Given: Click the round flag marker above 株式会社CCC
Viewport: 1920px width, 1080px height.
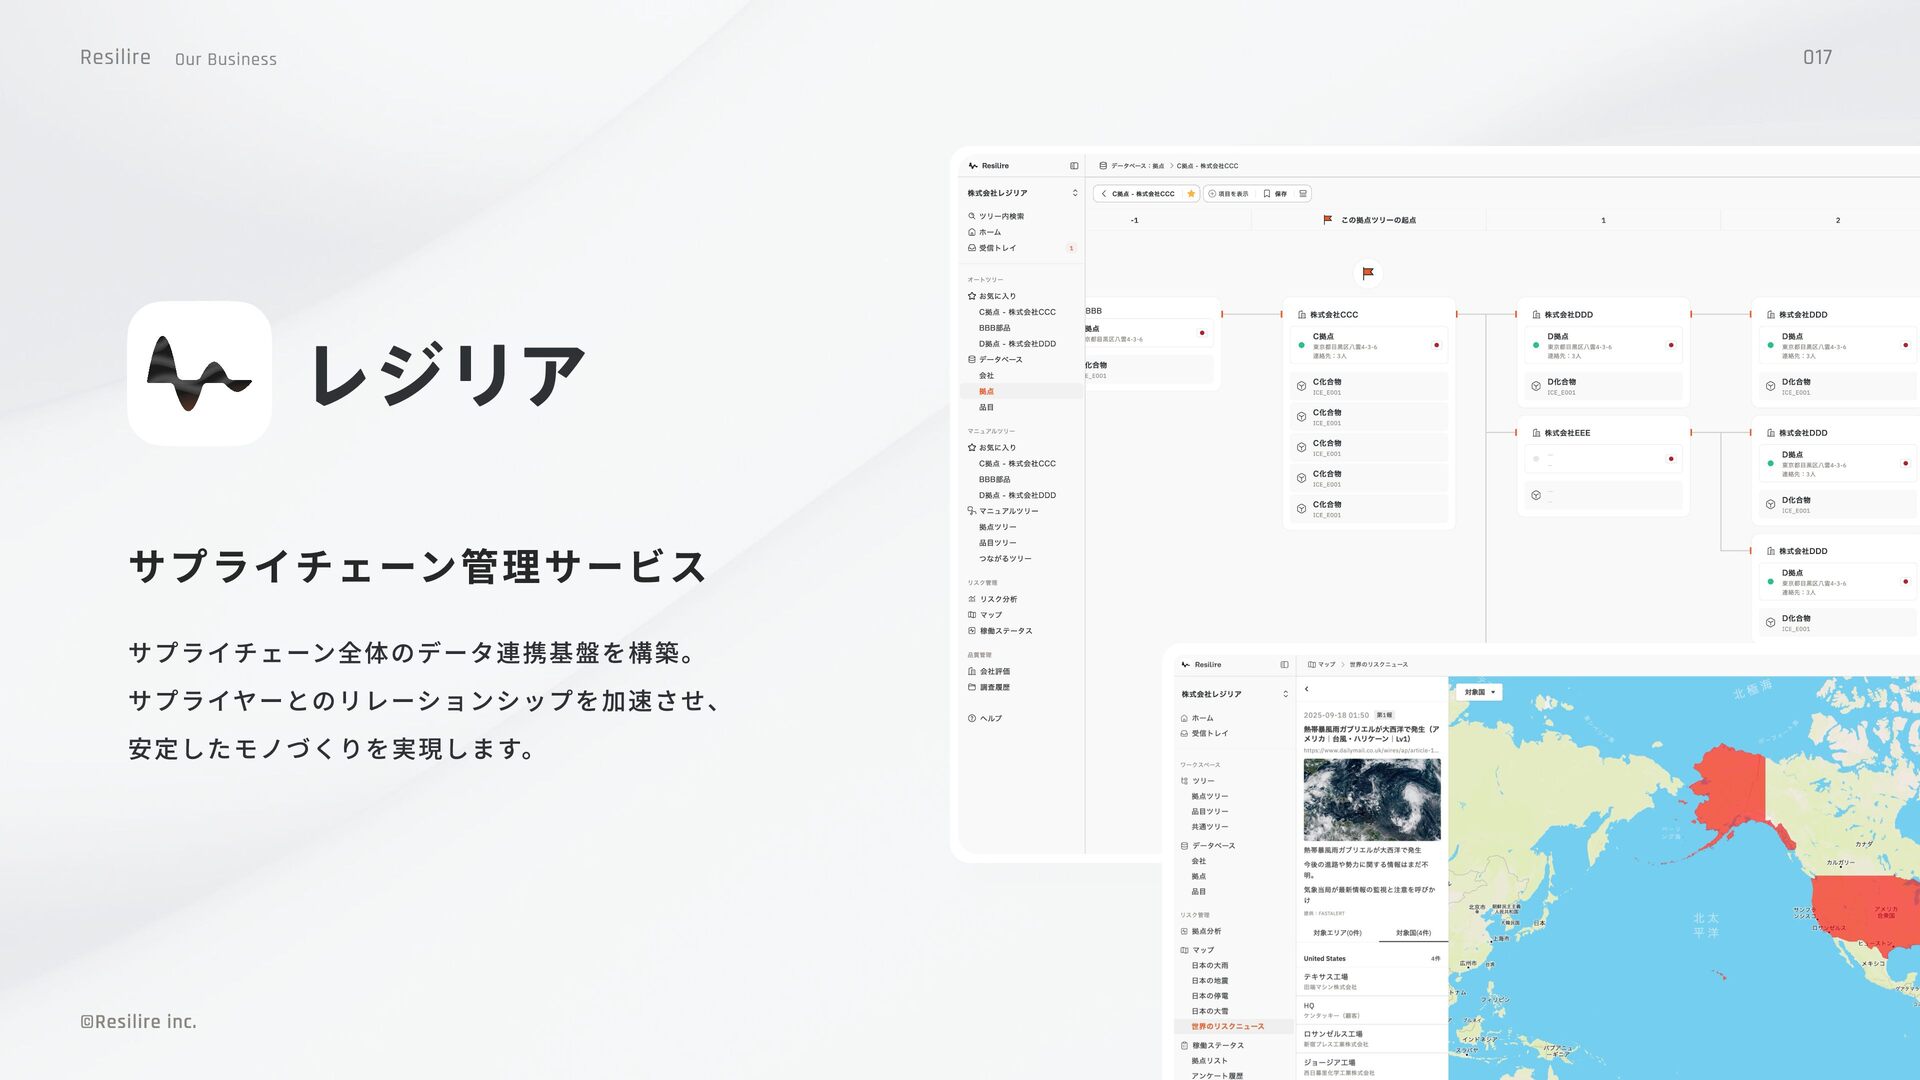Looking at the screenshot, I should pyautogui.click(x=1368, y=273).
